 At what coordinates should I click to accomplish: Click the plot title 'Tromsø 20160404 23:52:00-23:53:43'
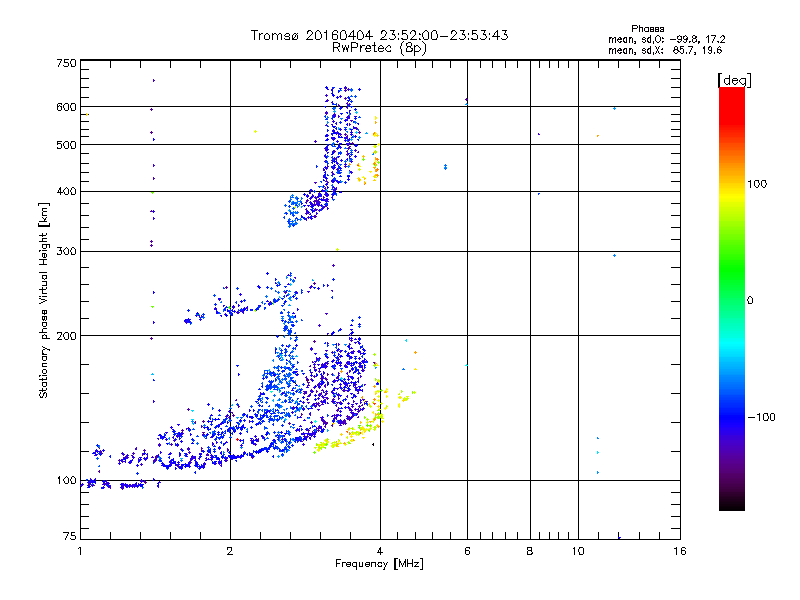379,35
